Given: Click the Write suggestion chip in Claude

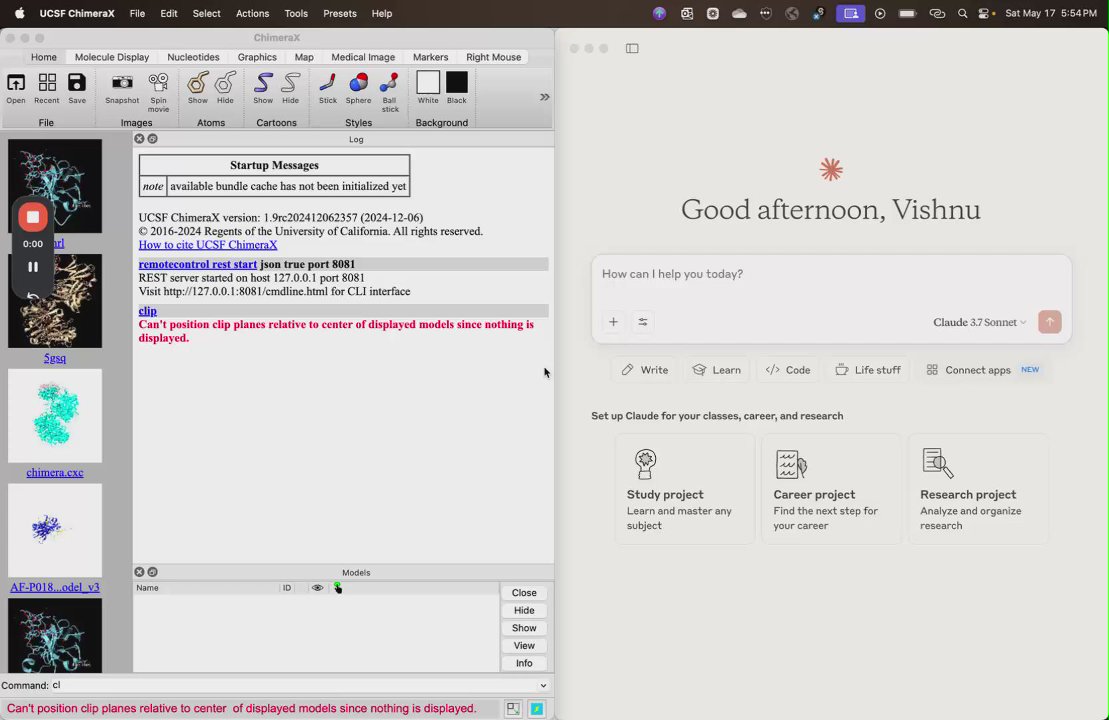Looking at the screenshot, I should click(644, 370).
